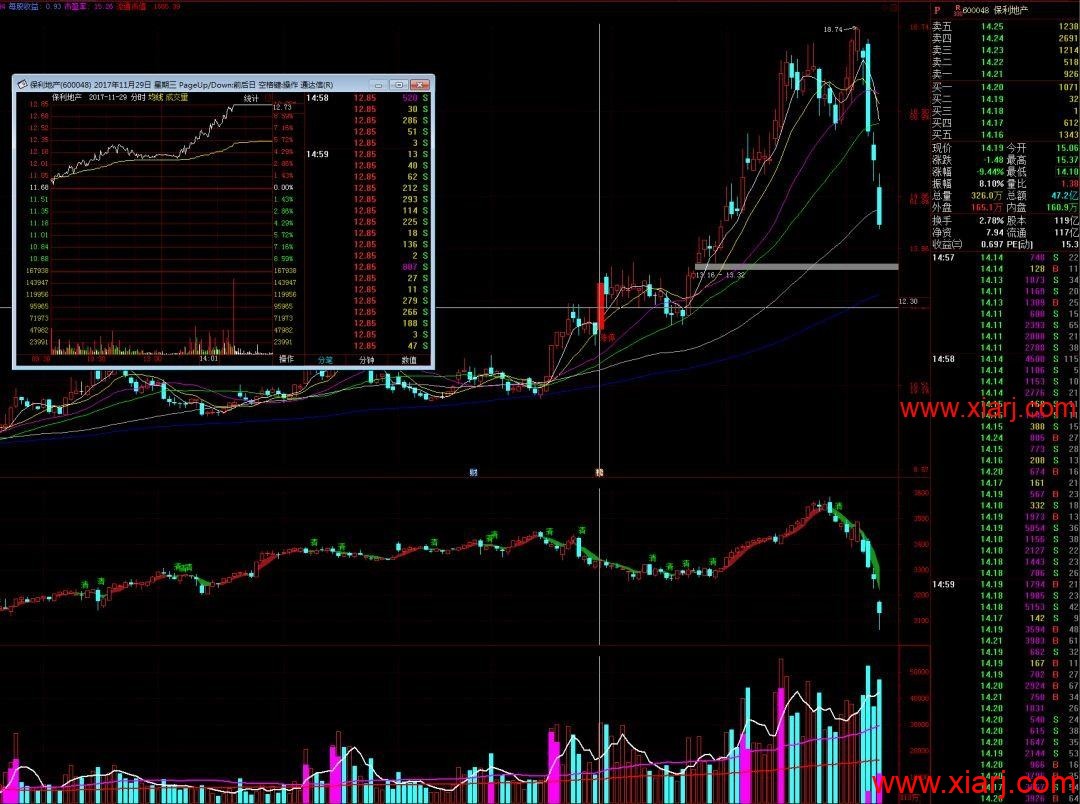Switch to the 数值 tab in the popup
The height and width of the screenshot is (804, 1080).
click(409, 360)
